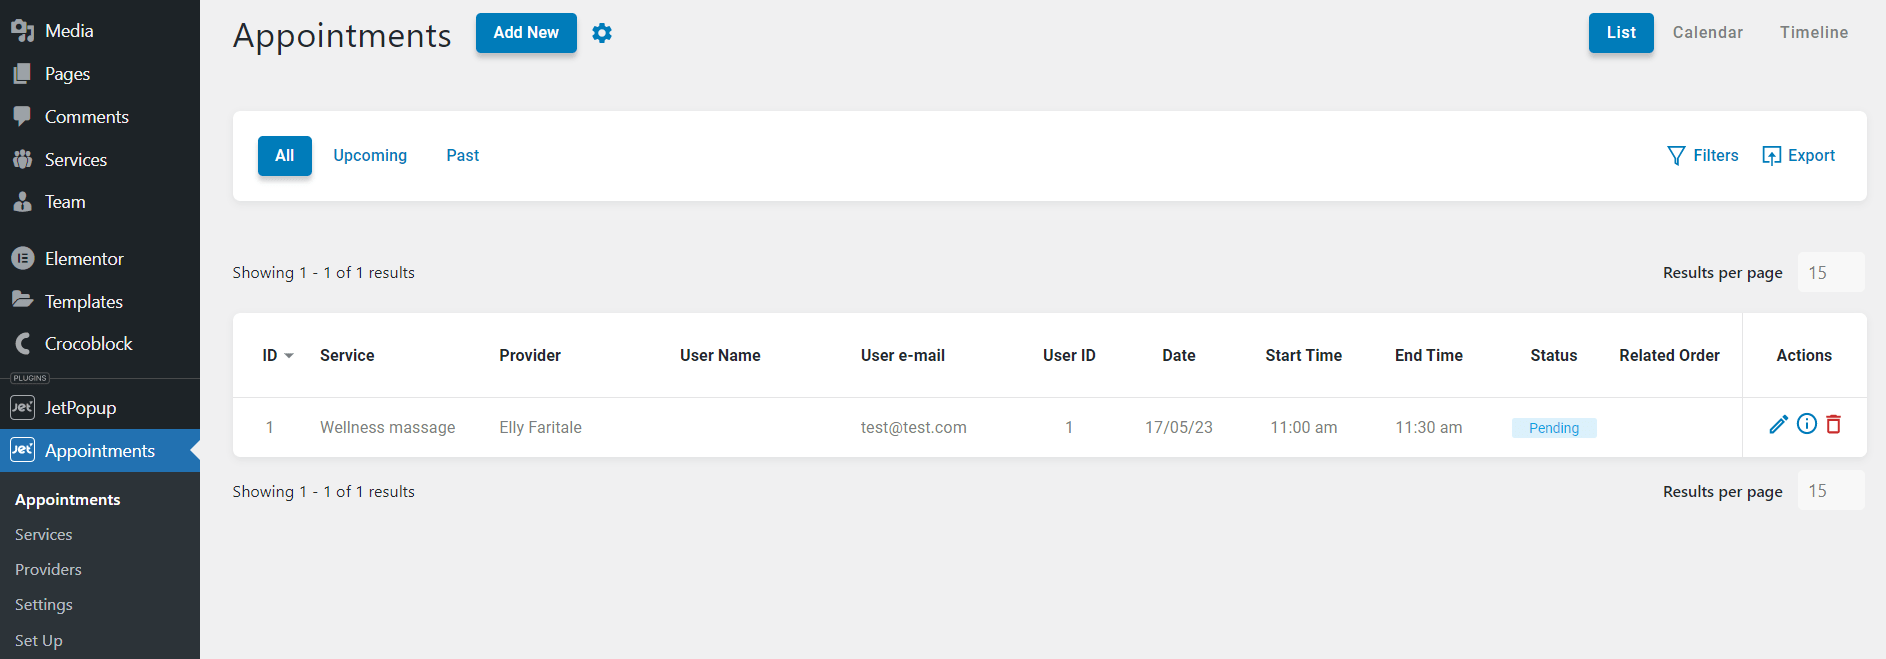Open the Providers submenu link
This screenshot has width=1886, height=659.
[48, 570]
